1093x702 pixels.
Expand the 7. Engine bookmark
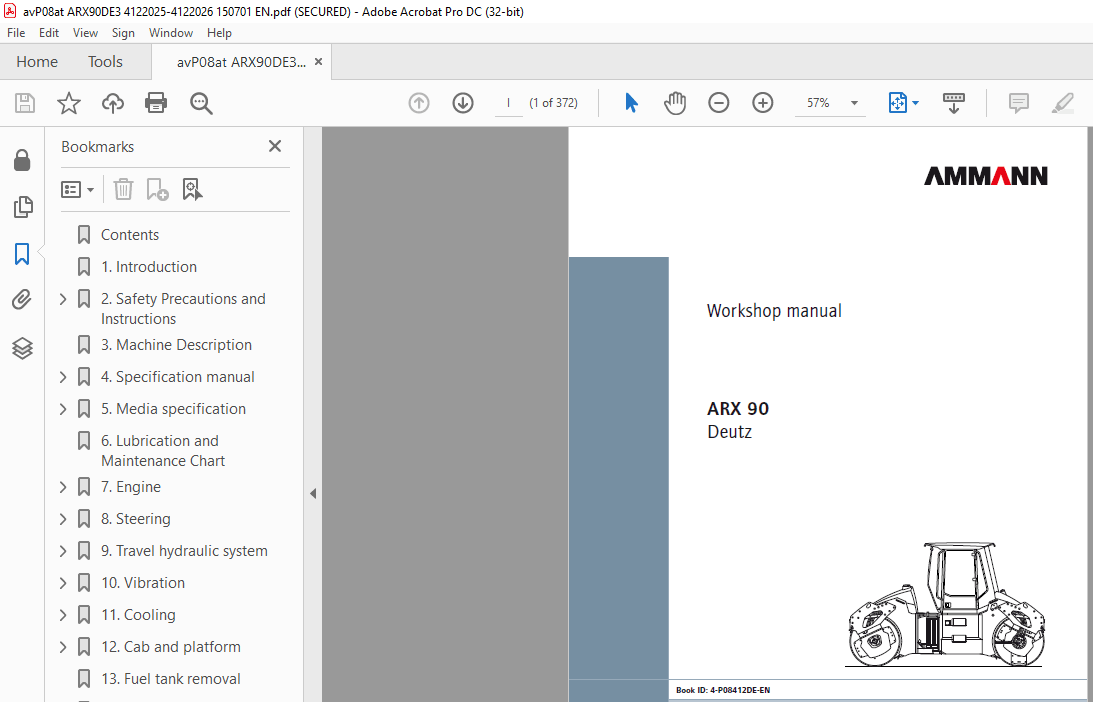(63, 487)
